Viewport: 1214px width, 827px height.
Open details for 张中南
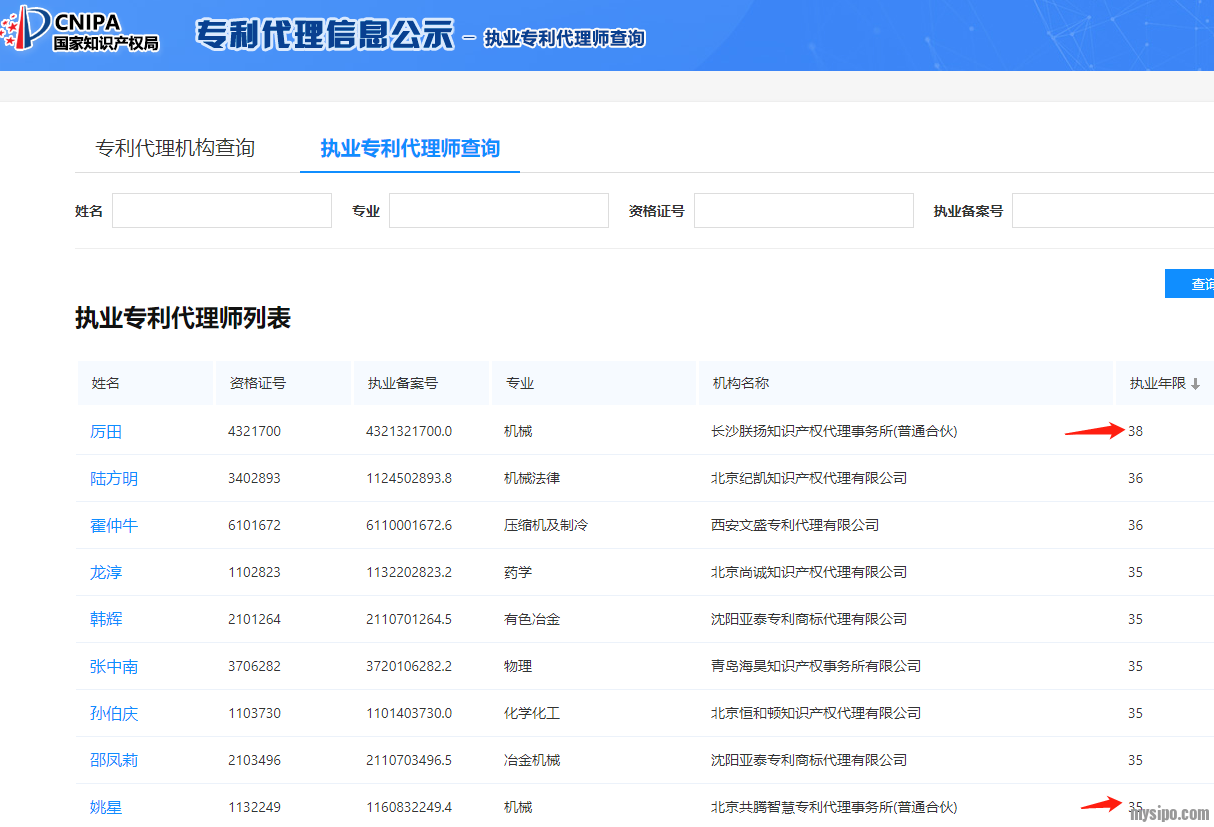point(114,667)
